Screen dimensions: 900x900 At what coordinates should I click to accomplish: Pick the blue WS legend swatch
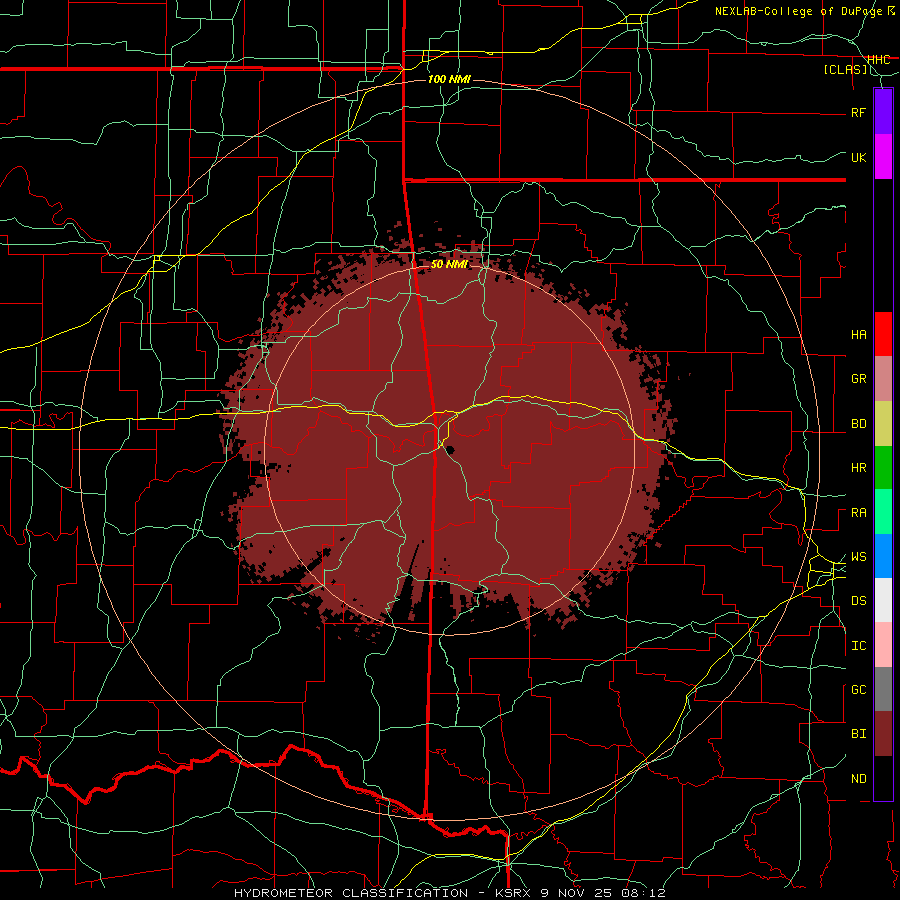(x=883, y=556)
